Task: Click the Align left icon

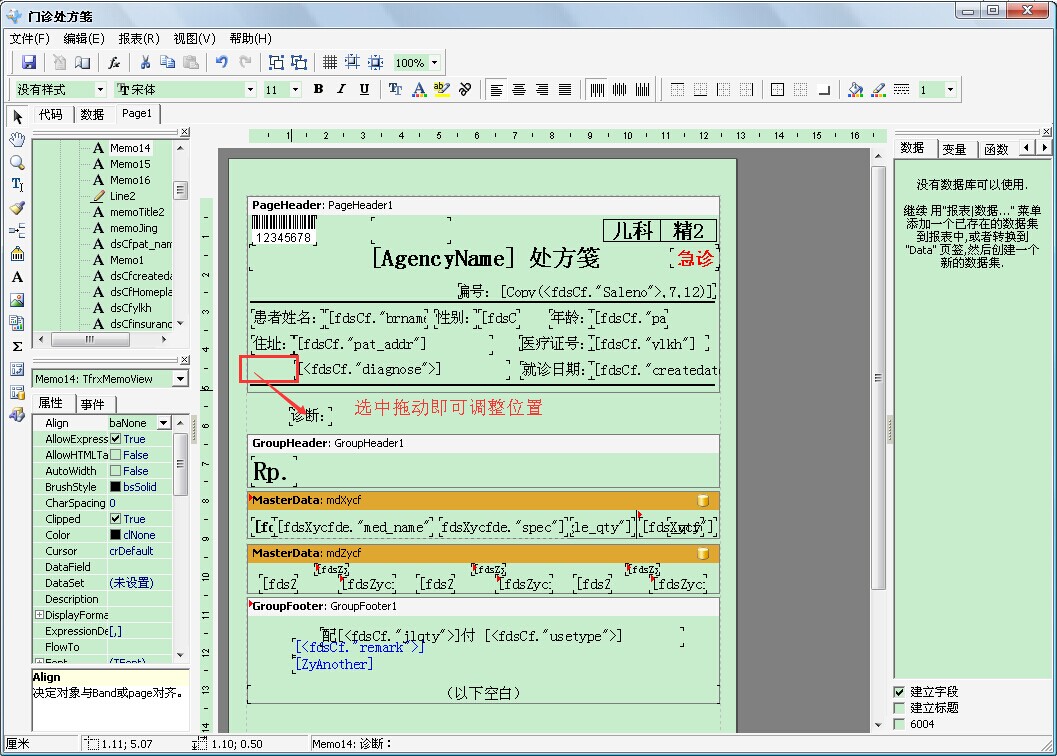Action: (x=496, y=89)
